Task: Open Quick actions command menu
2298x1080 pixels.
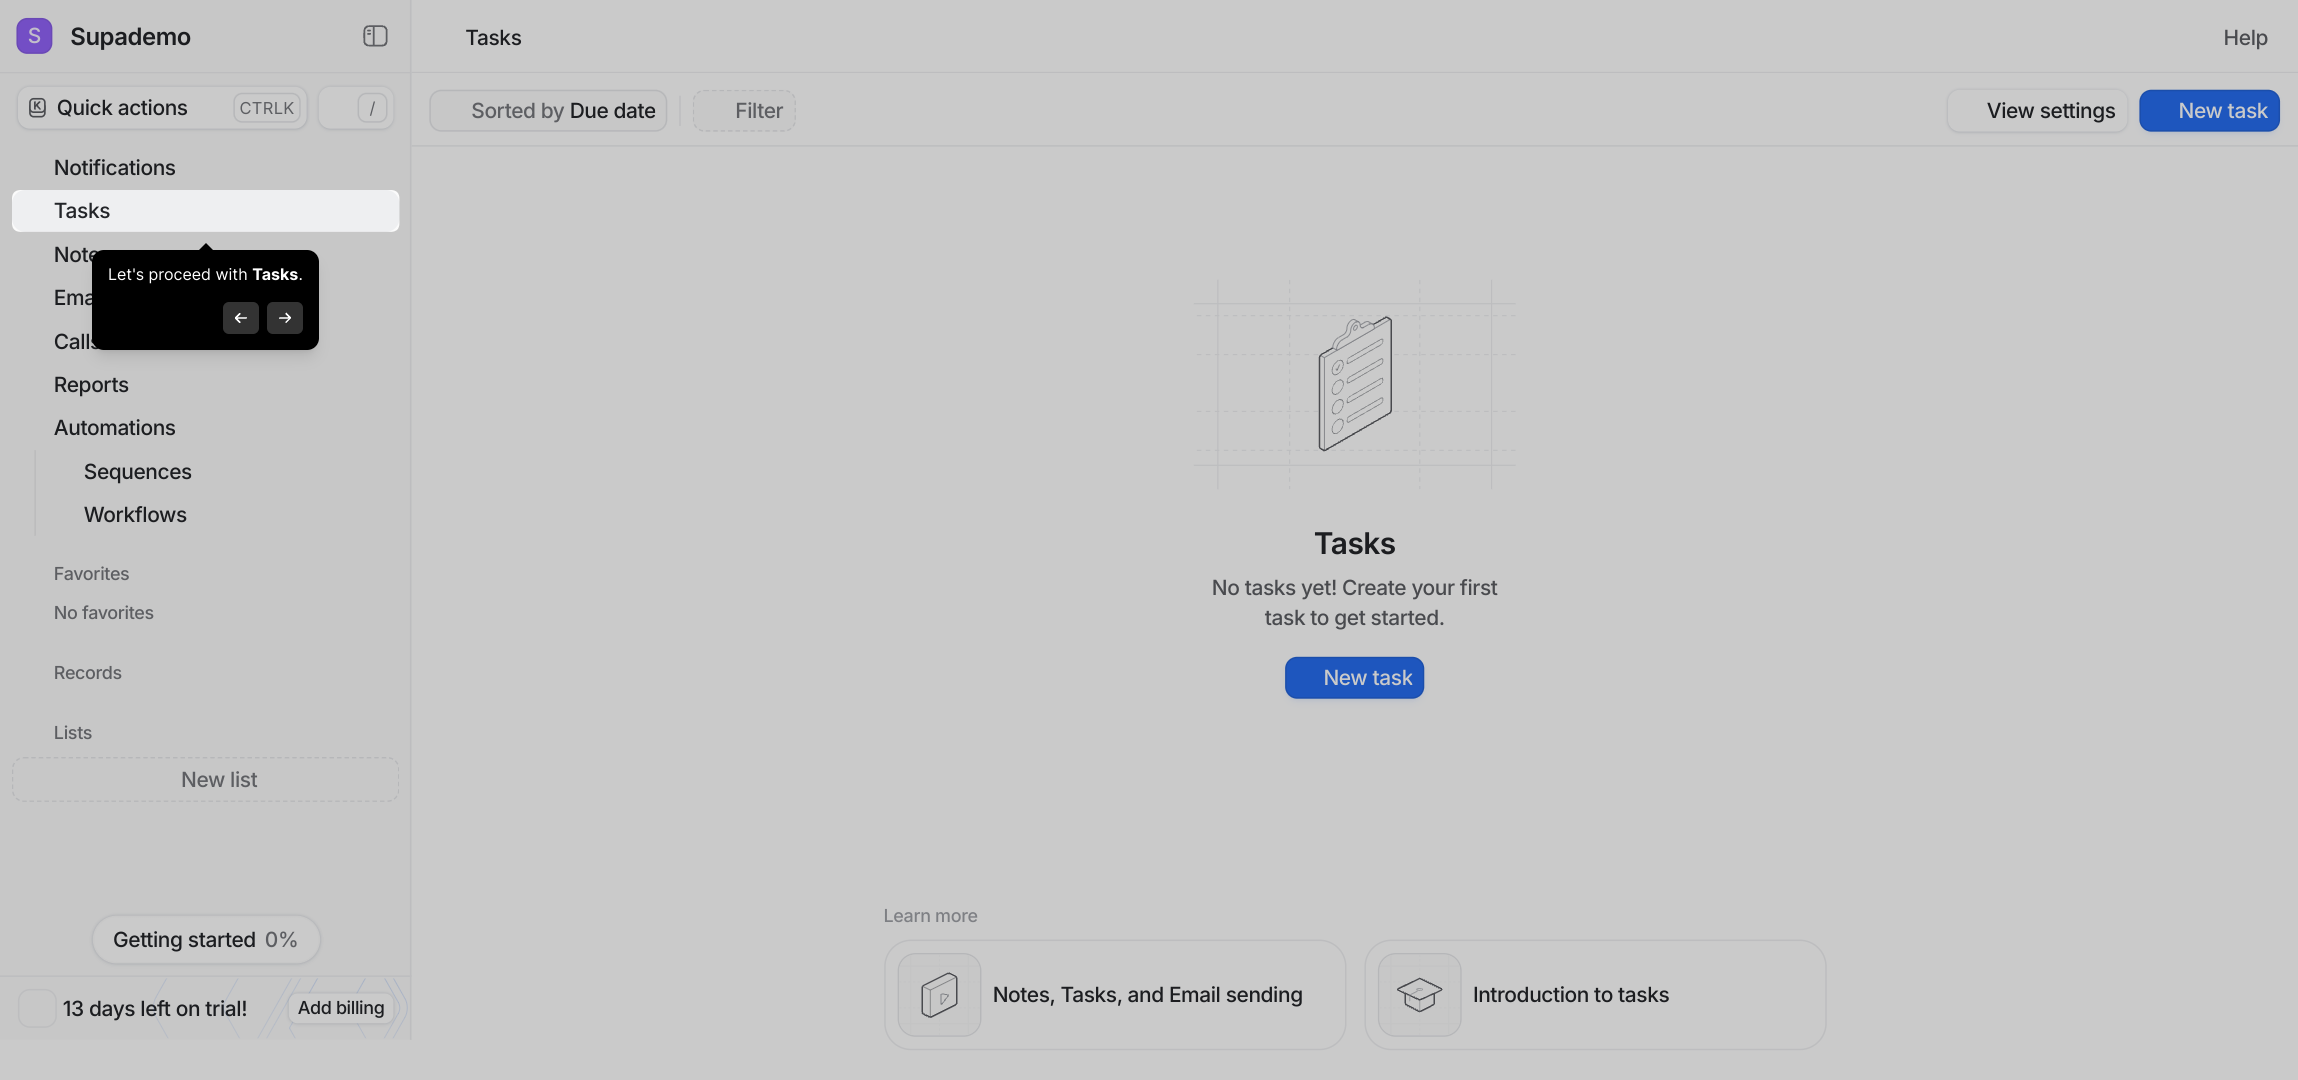Action: 162,108
